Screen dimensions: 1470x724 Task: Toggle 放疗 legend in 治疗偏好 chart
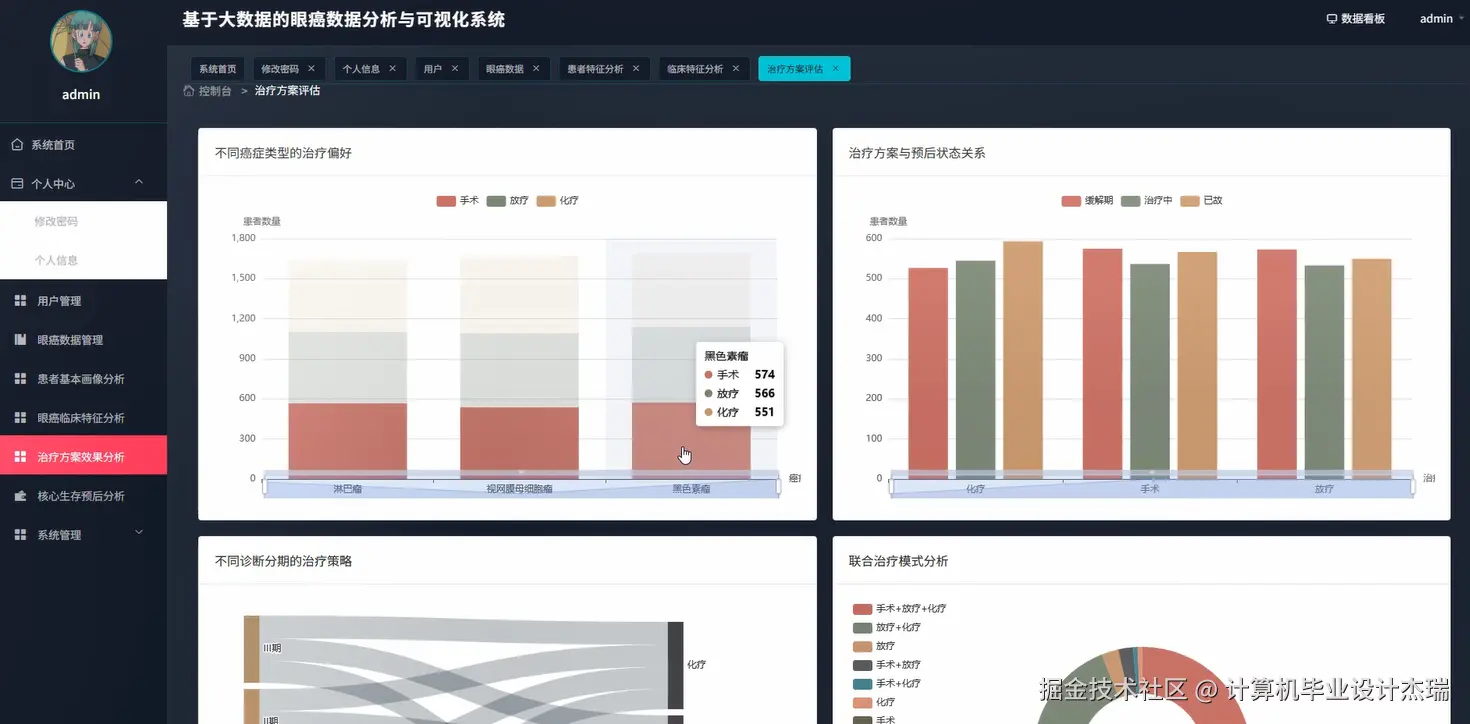508,201
